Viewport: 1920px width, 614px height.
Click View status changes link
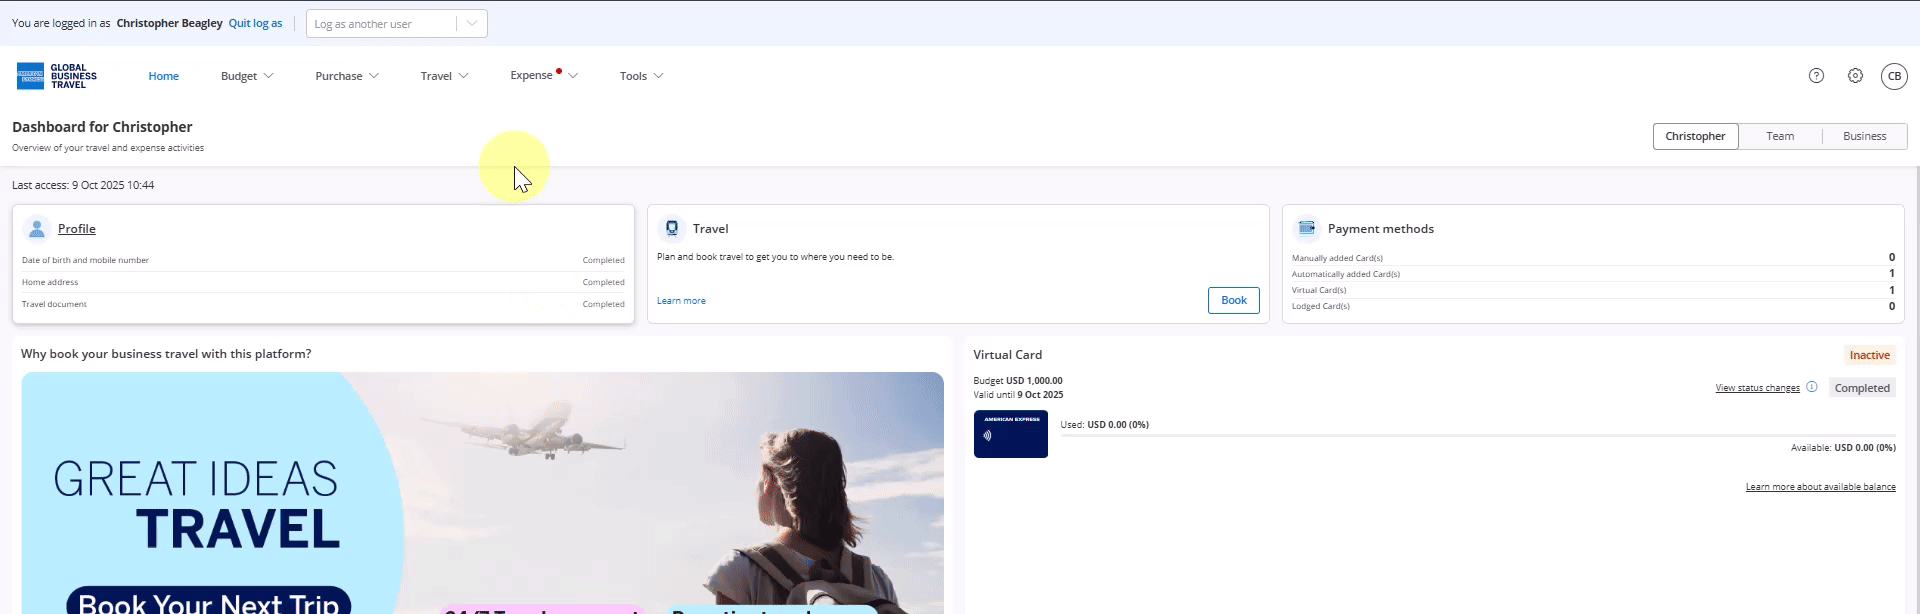[x=1757, y=388]
